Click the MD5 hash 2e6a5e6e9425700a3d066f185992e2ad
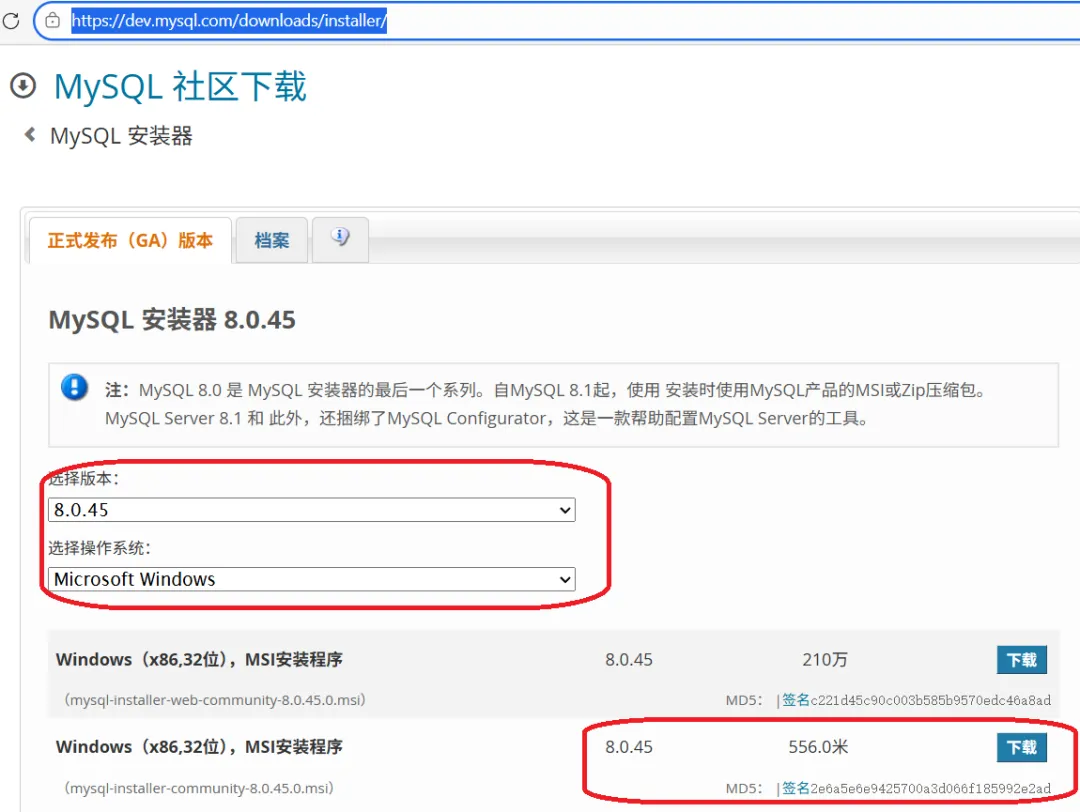Screen dimensions: 1080x812 (931, 789)
